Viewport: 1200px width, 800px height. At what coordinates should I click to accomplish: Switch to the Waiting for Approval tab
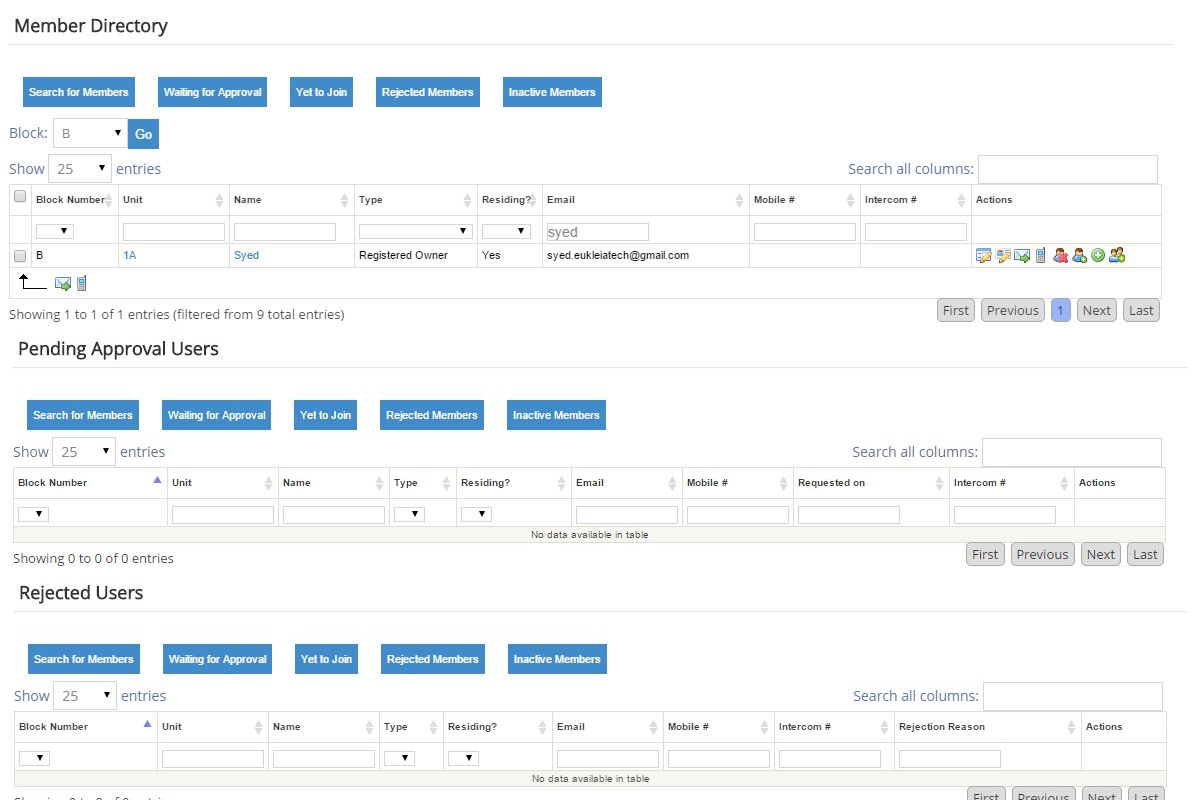[x=212, y=91]
